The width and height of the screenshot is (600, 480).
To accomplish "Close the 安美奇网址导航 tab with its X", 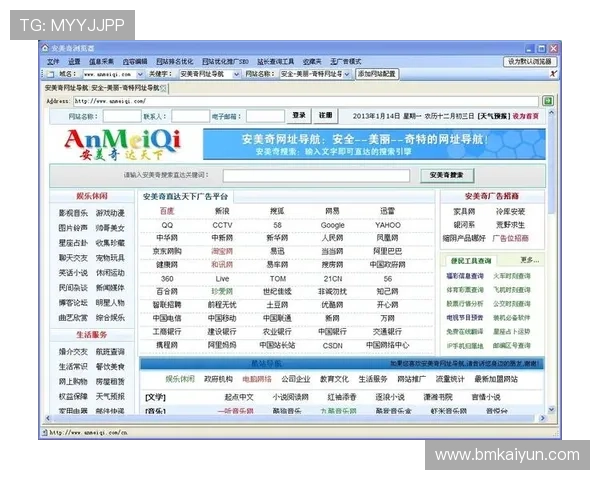I will 164,88.
